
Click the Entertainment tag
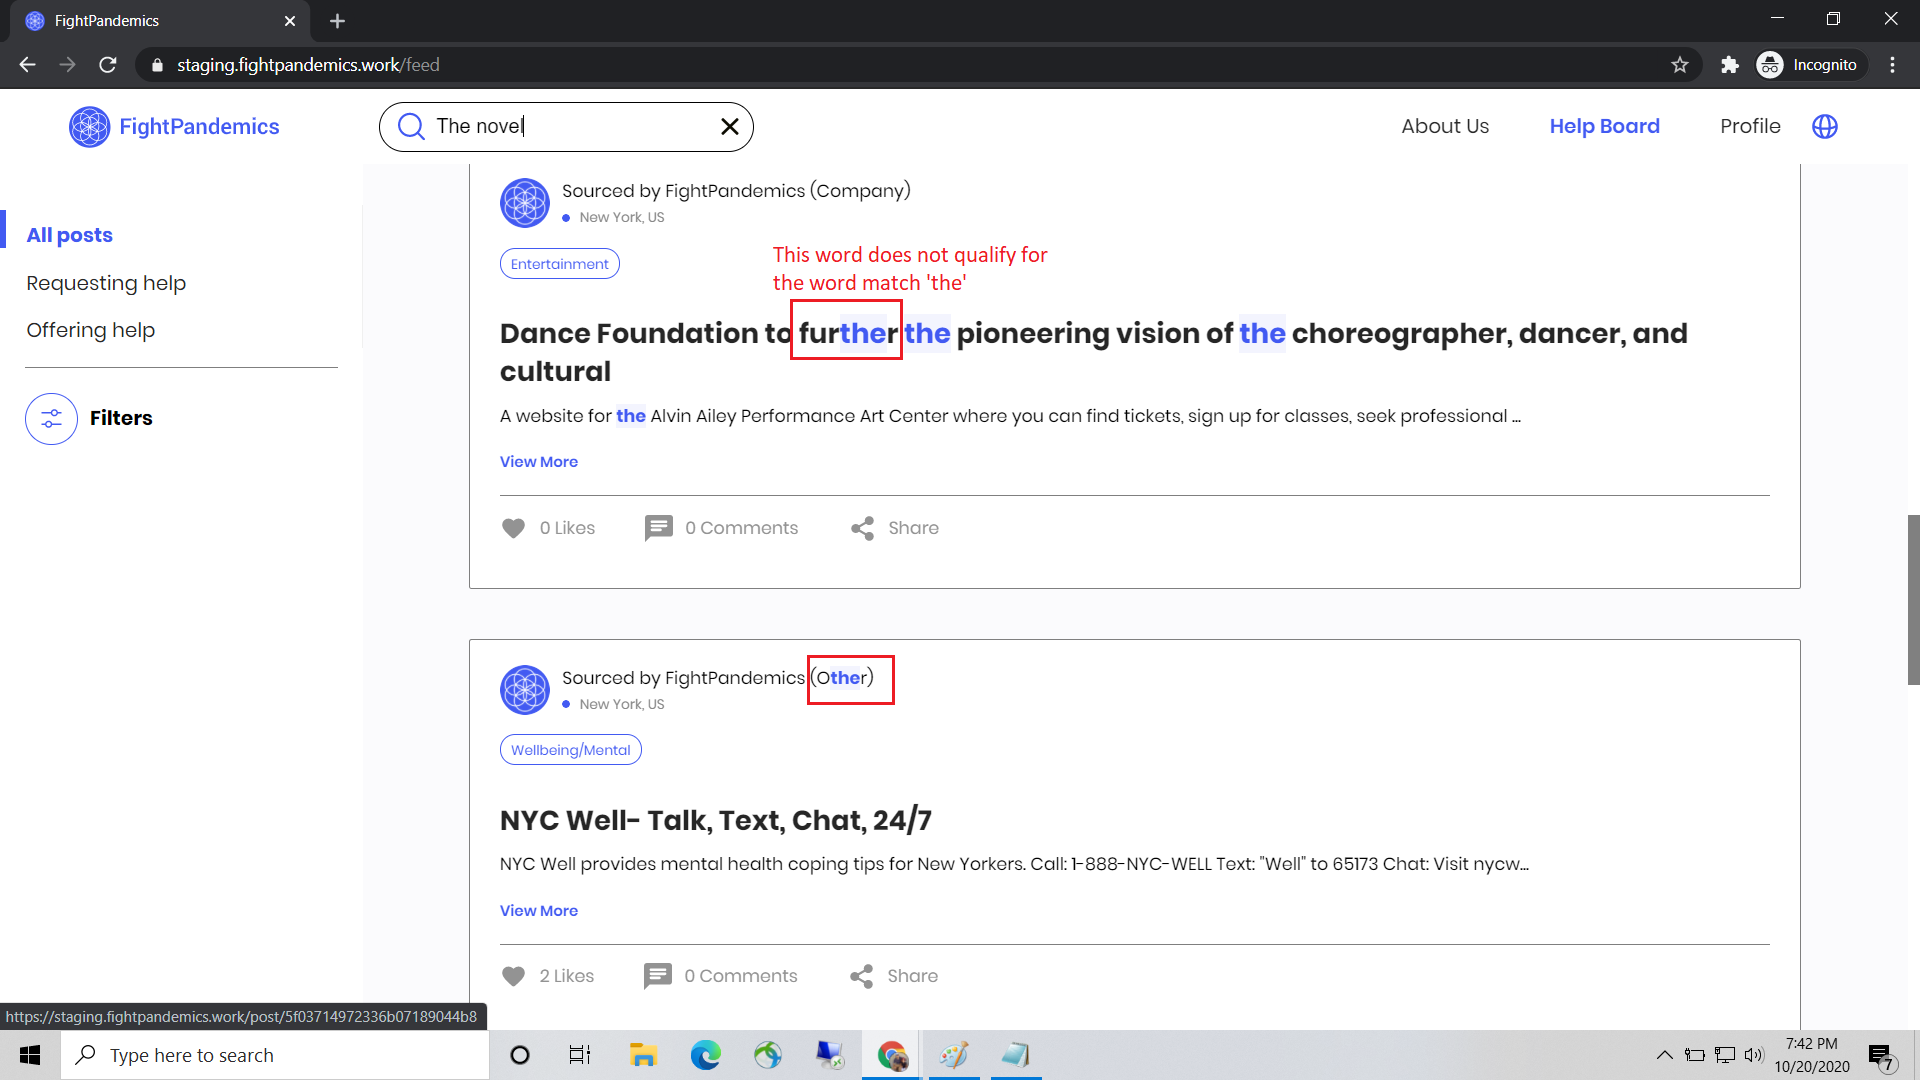click(x=560, y=264)
